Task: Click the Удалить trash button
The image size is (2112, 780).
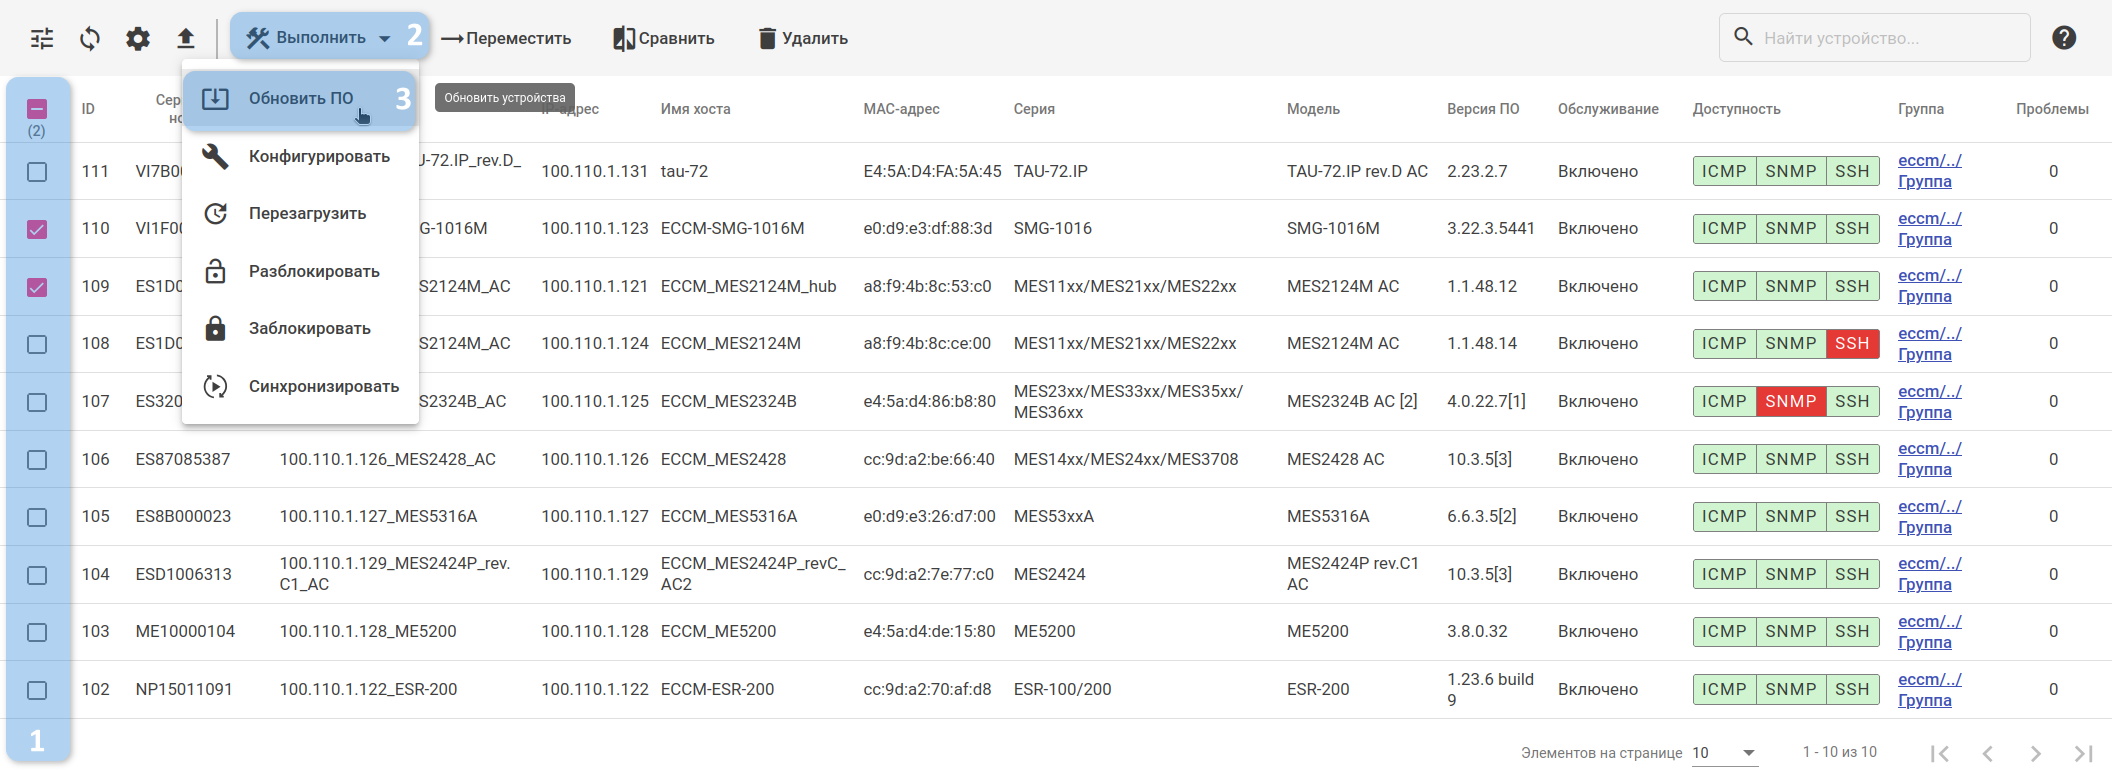Action: click(803, 38)
